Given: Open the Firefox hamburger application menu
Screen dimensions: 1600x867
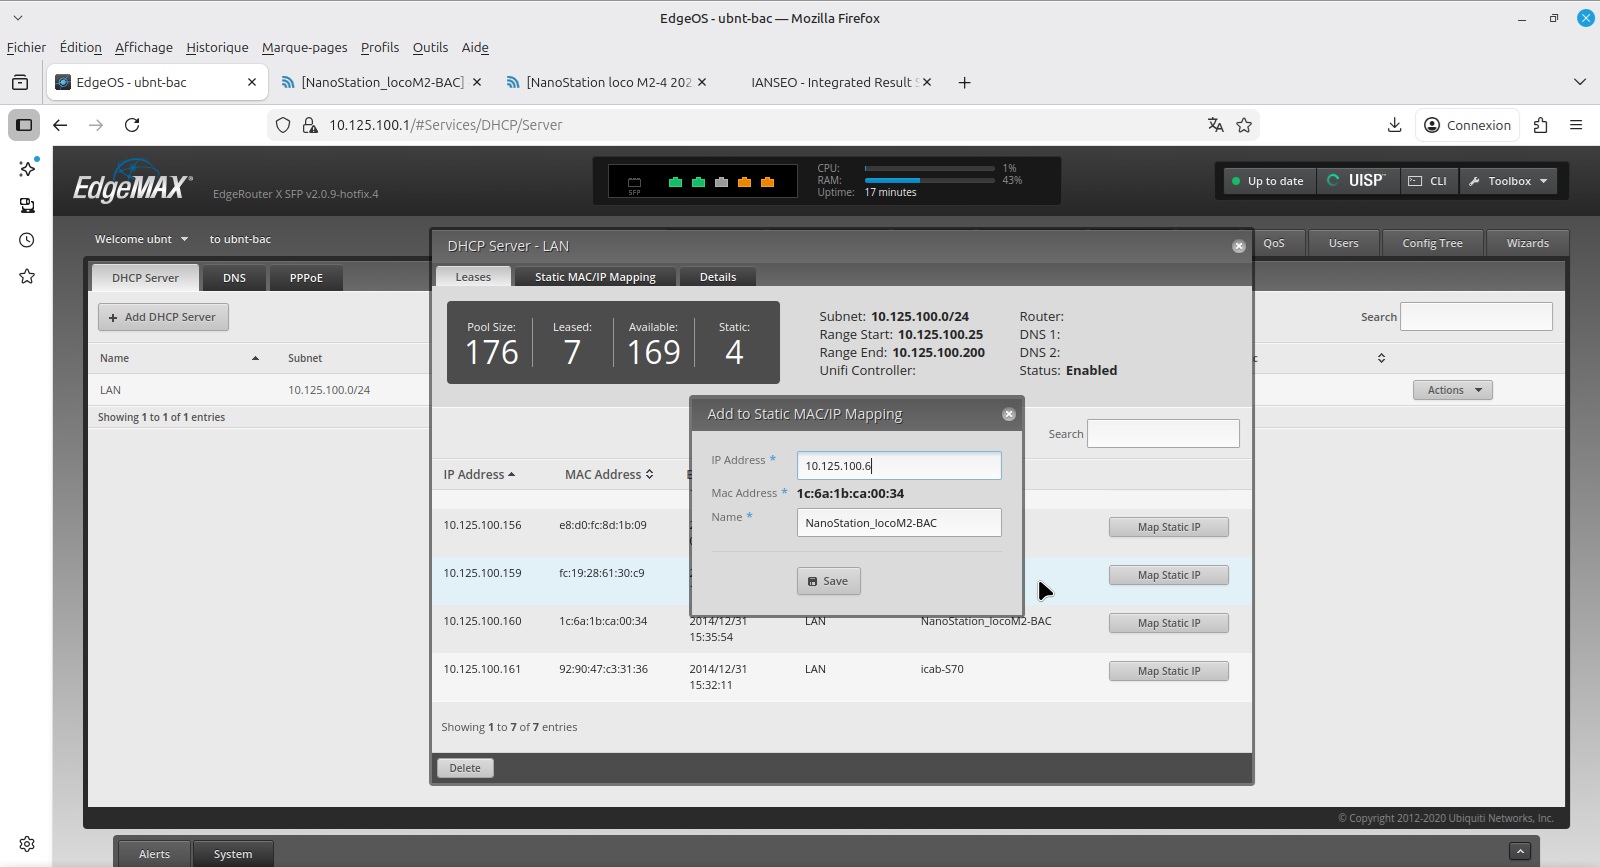Looking at the screenshot, I should tap(1576, 125).
